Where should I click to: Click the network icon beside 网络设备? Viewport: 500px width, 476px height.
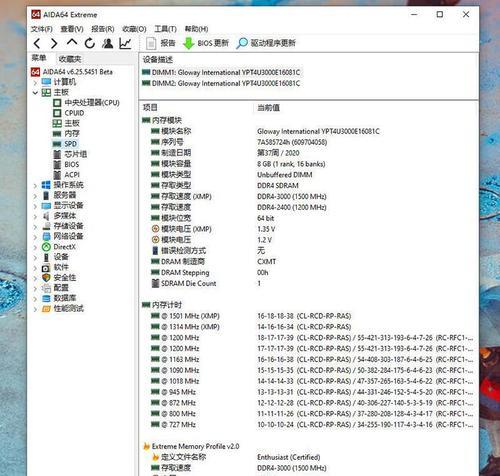[46, 237]
